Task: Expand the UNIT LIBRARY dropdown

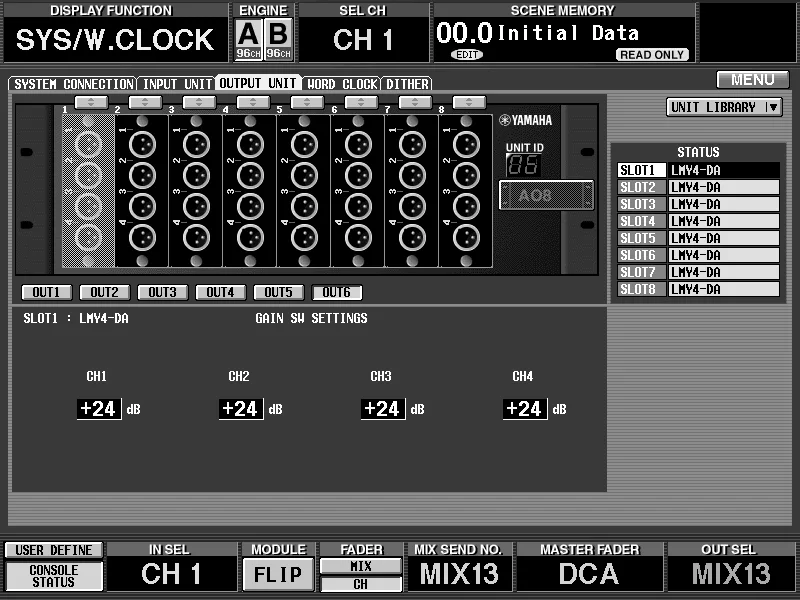Action: click(724, 107)
